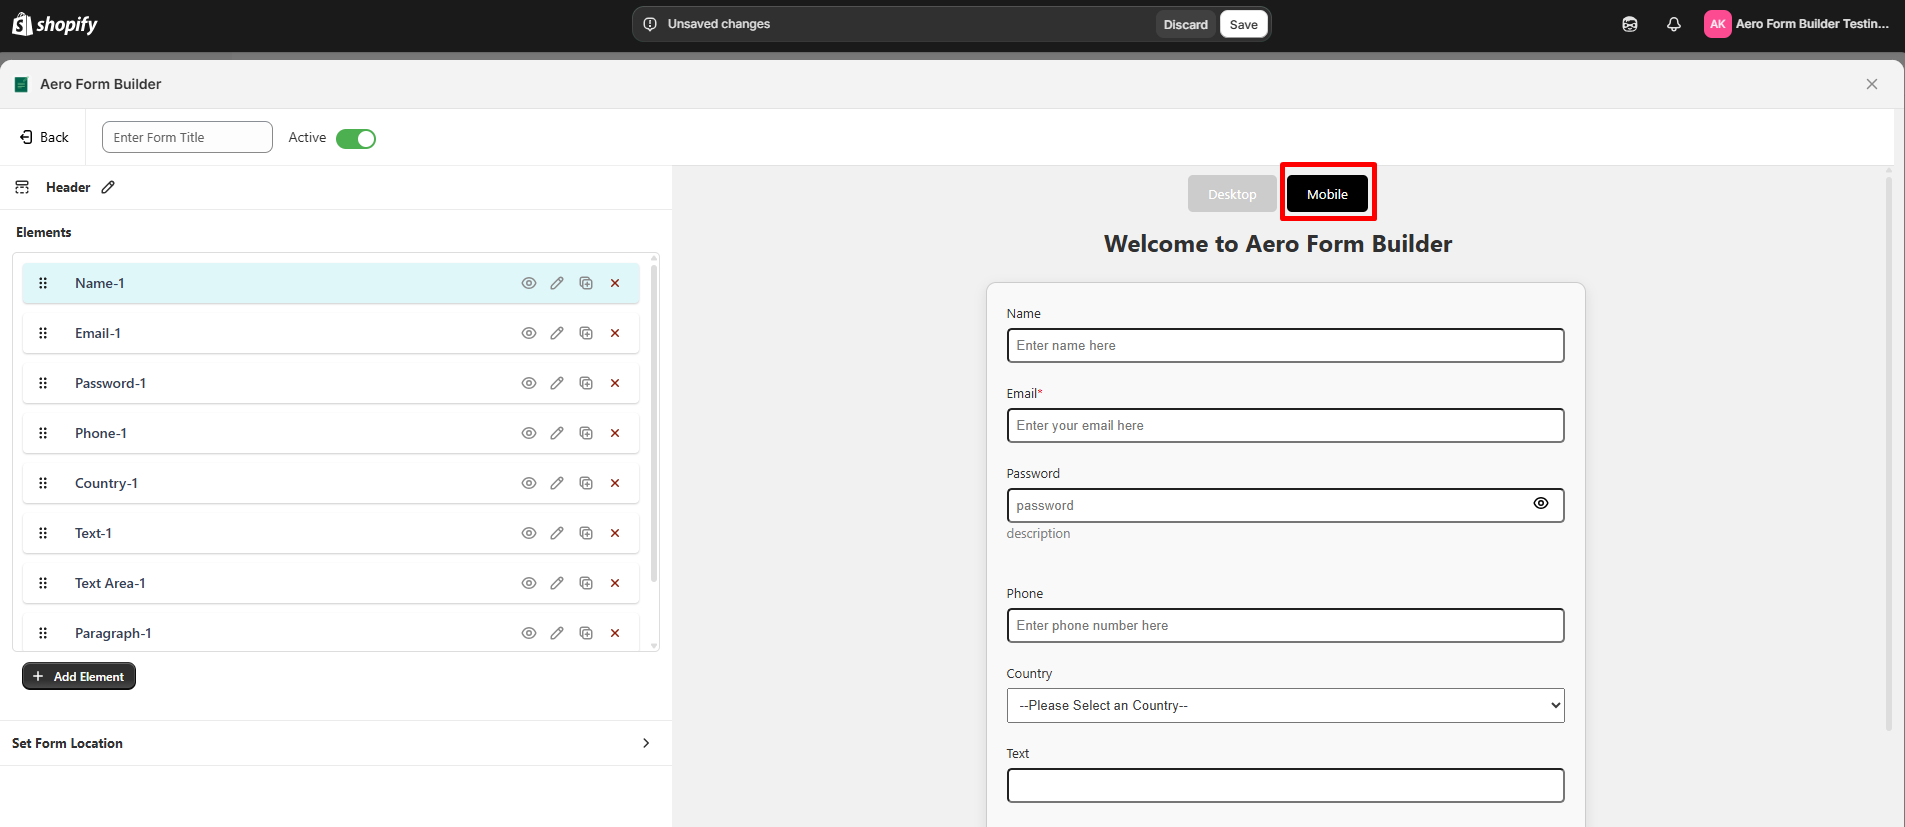Edit the Paragraph-1 element
Image resolution: width=1905 pixels, height=827 pixels.
click(557, 633)
